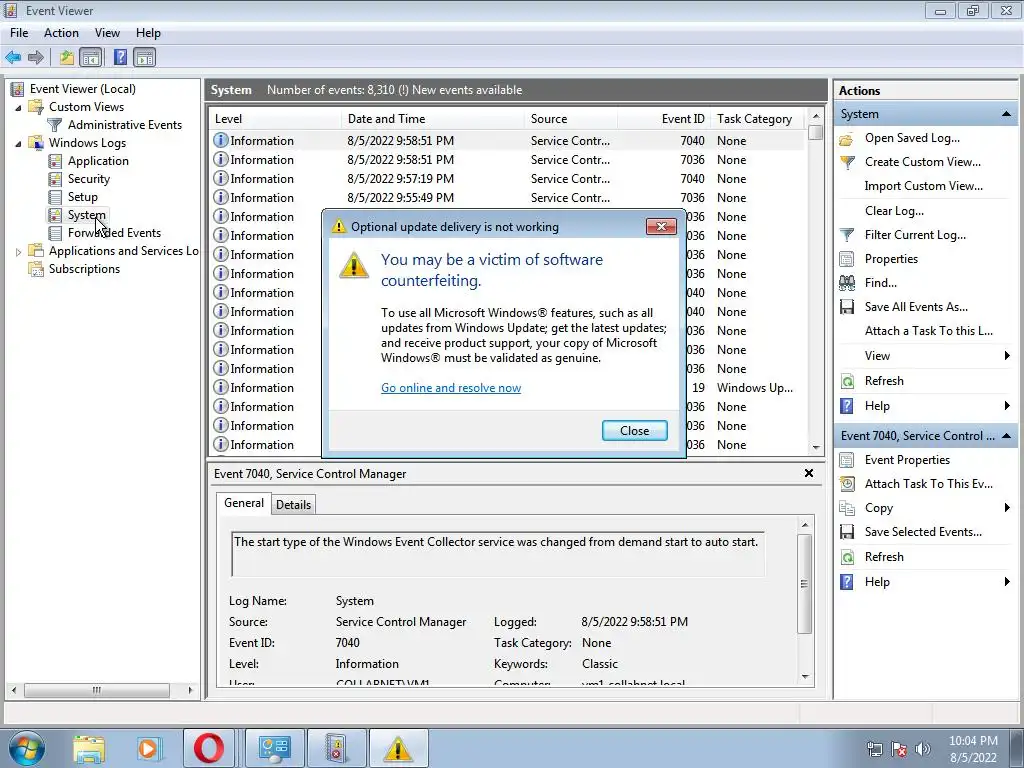The width and height of the screenshot is (1024, 768).
Task: Sort events by the Source column header
Action: coord(570,119)
